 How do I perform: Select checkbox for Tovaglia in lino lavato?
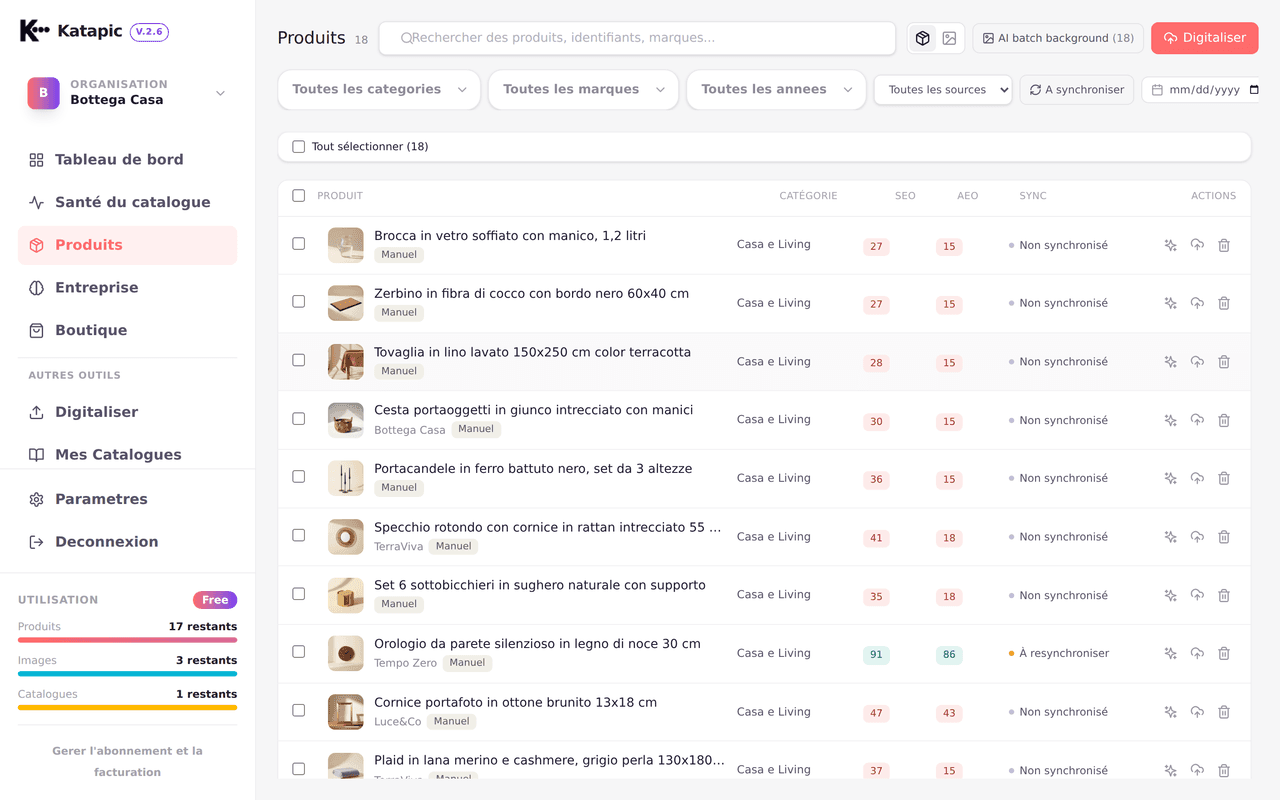tap(298, 360)
